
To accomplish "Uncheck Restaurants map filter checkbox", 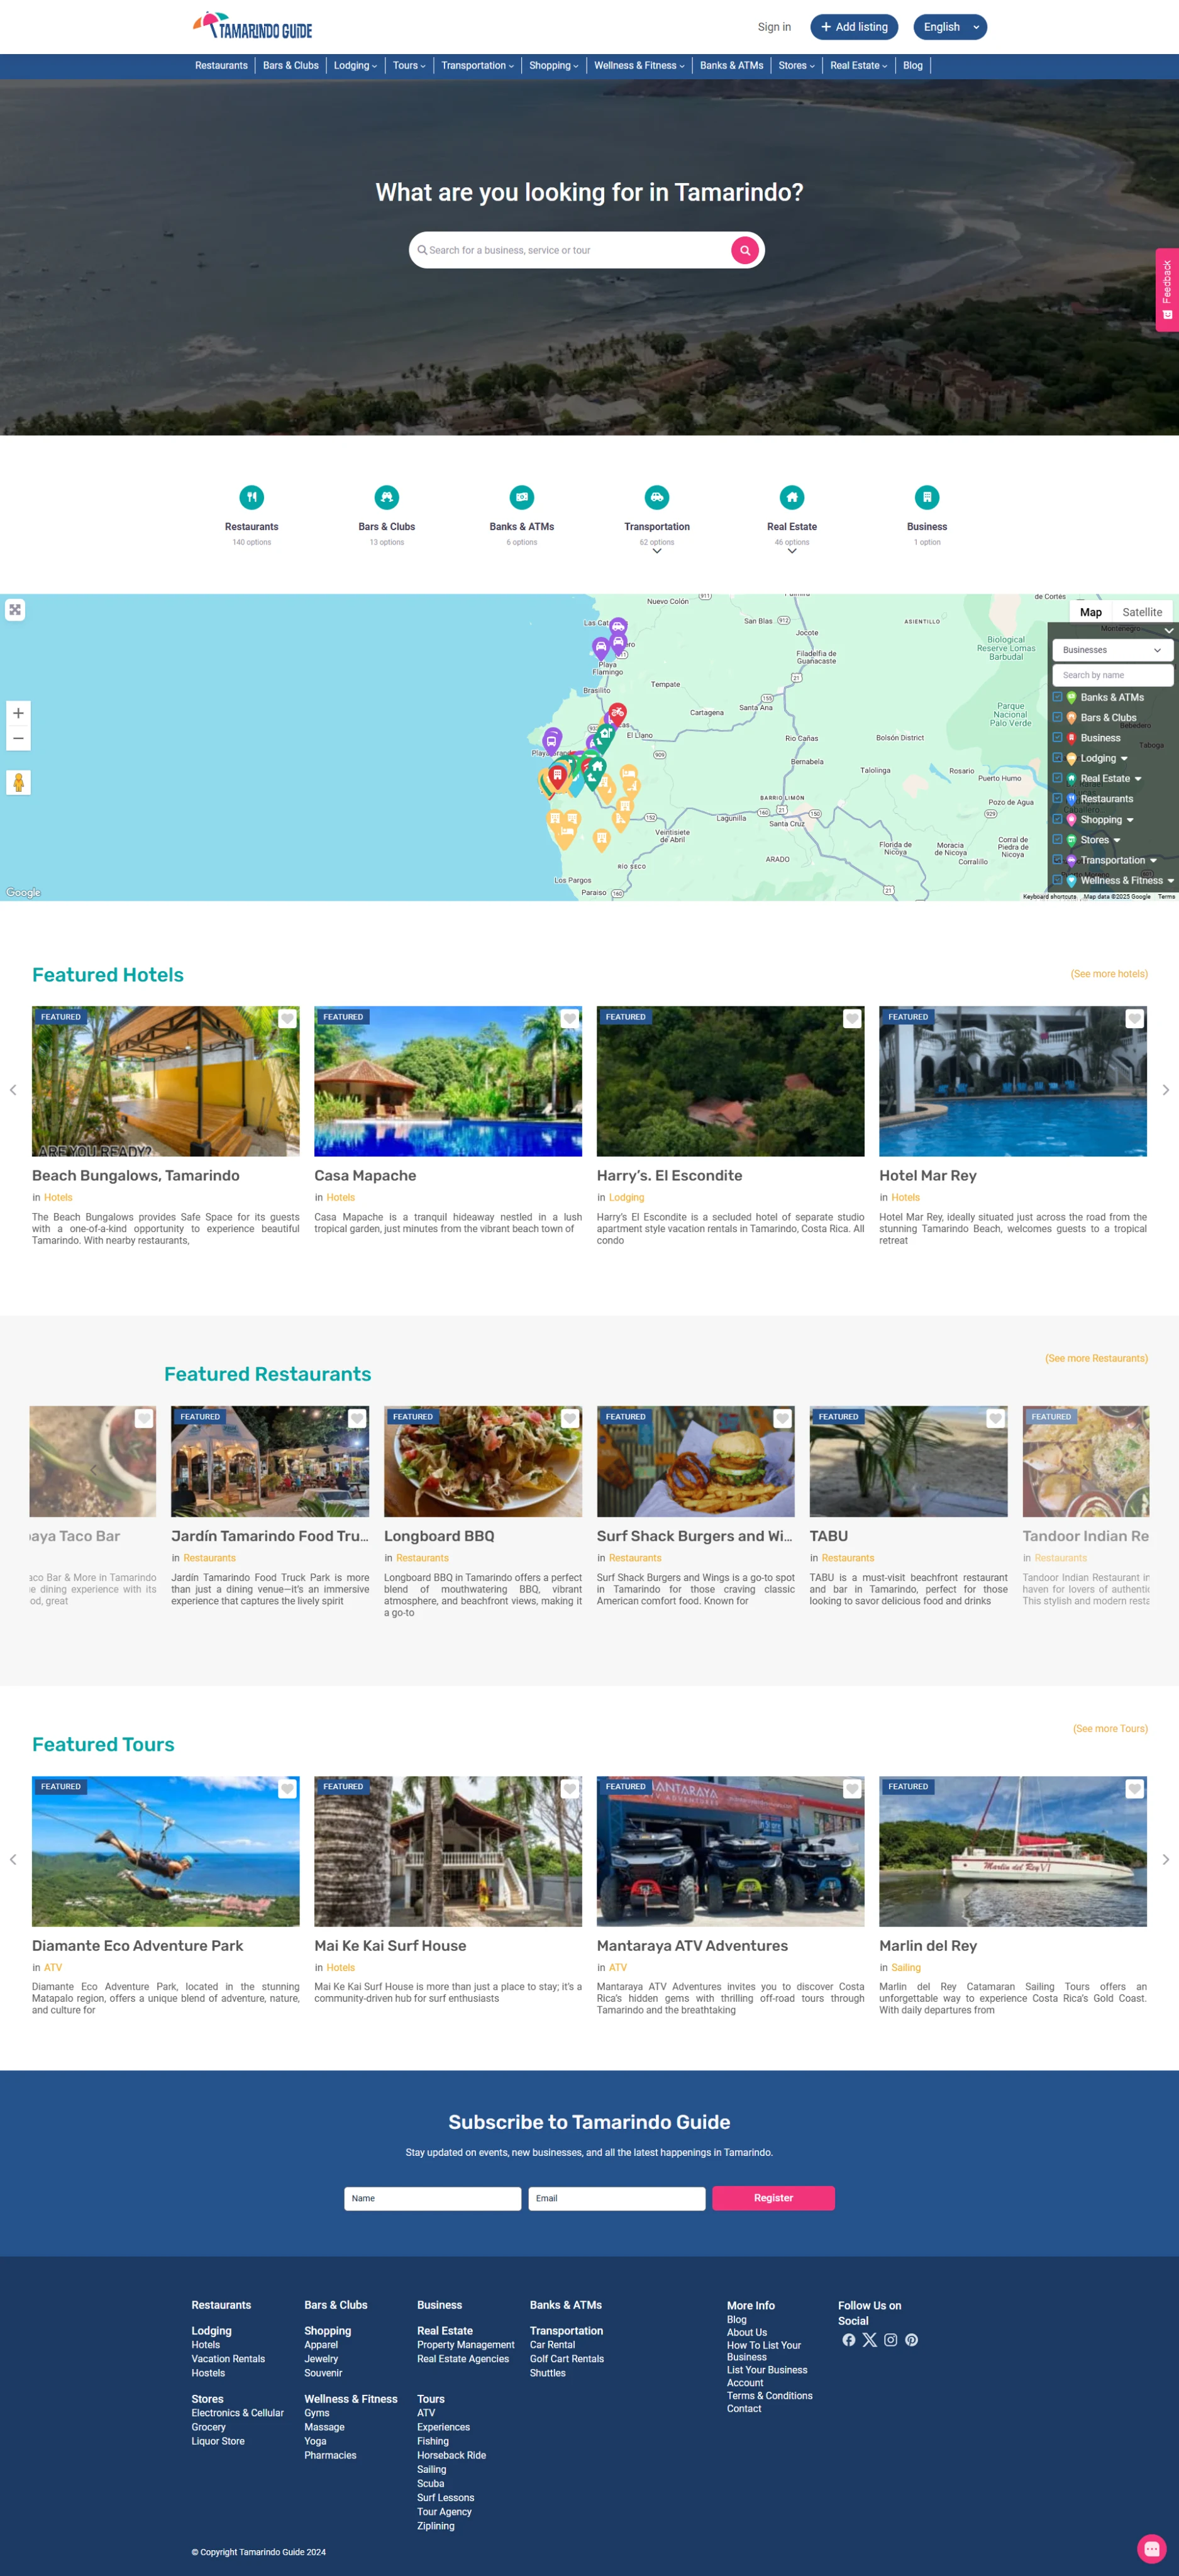I will click(x=1058, y=798).
